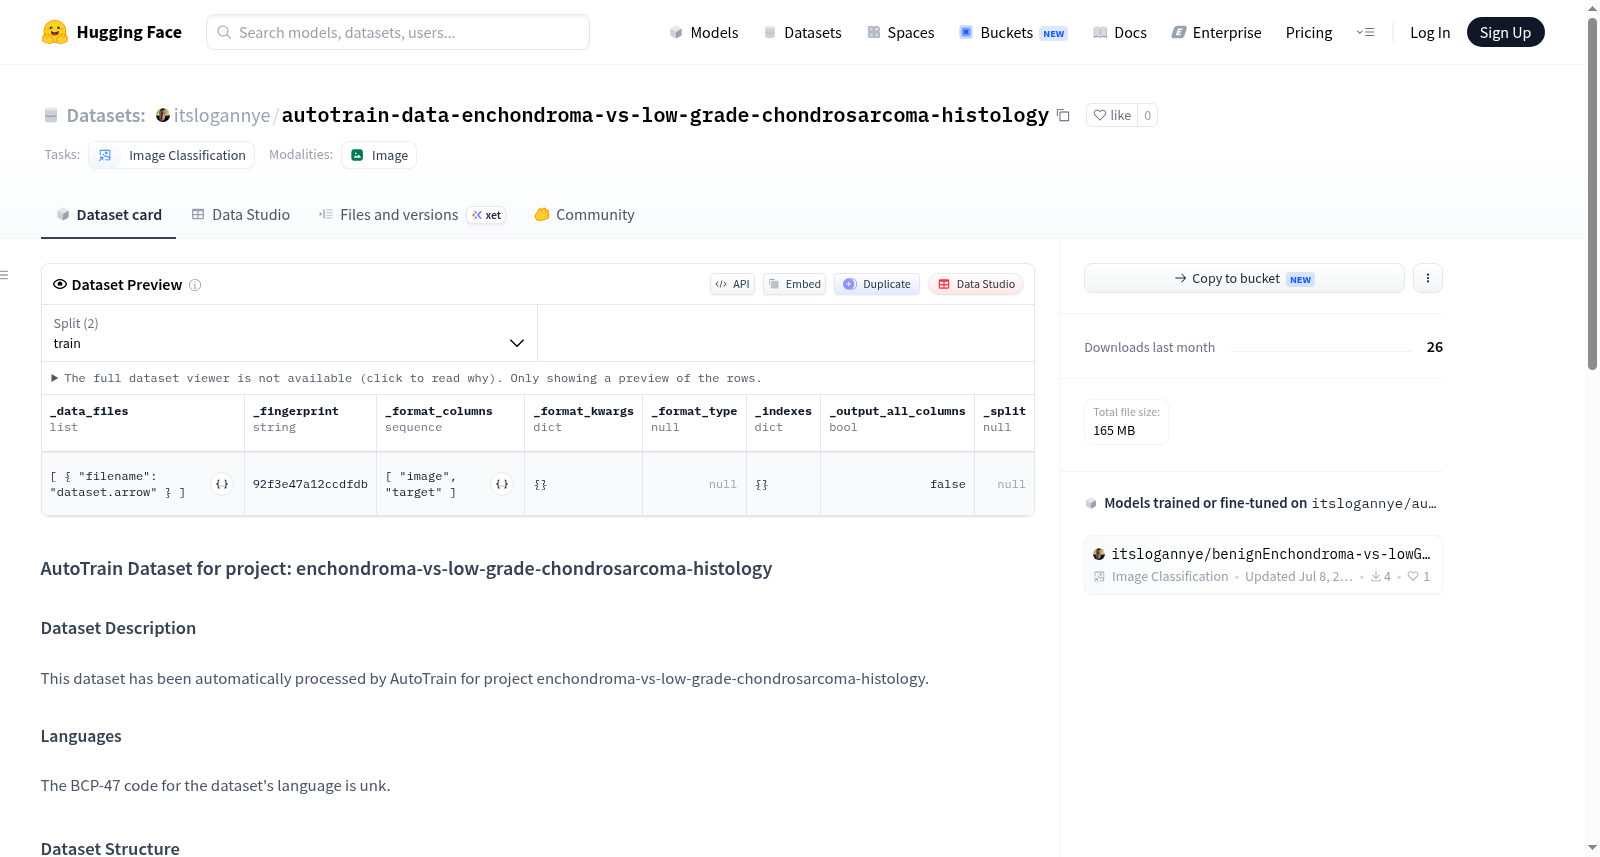Click the Hugging Face logo icon
Image resolution: width=1600 pixels, height=857 pixels.
[55, 32]
